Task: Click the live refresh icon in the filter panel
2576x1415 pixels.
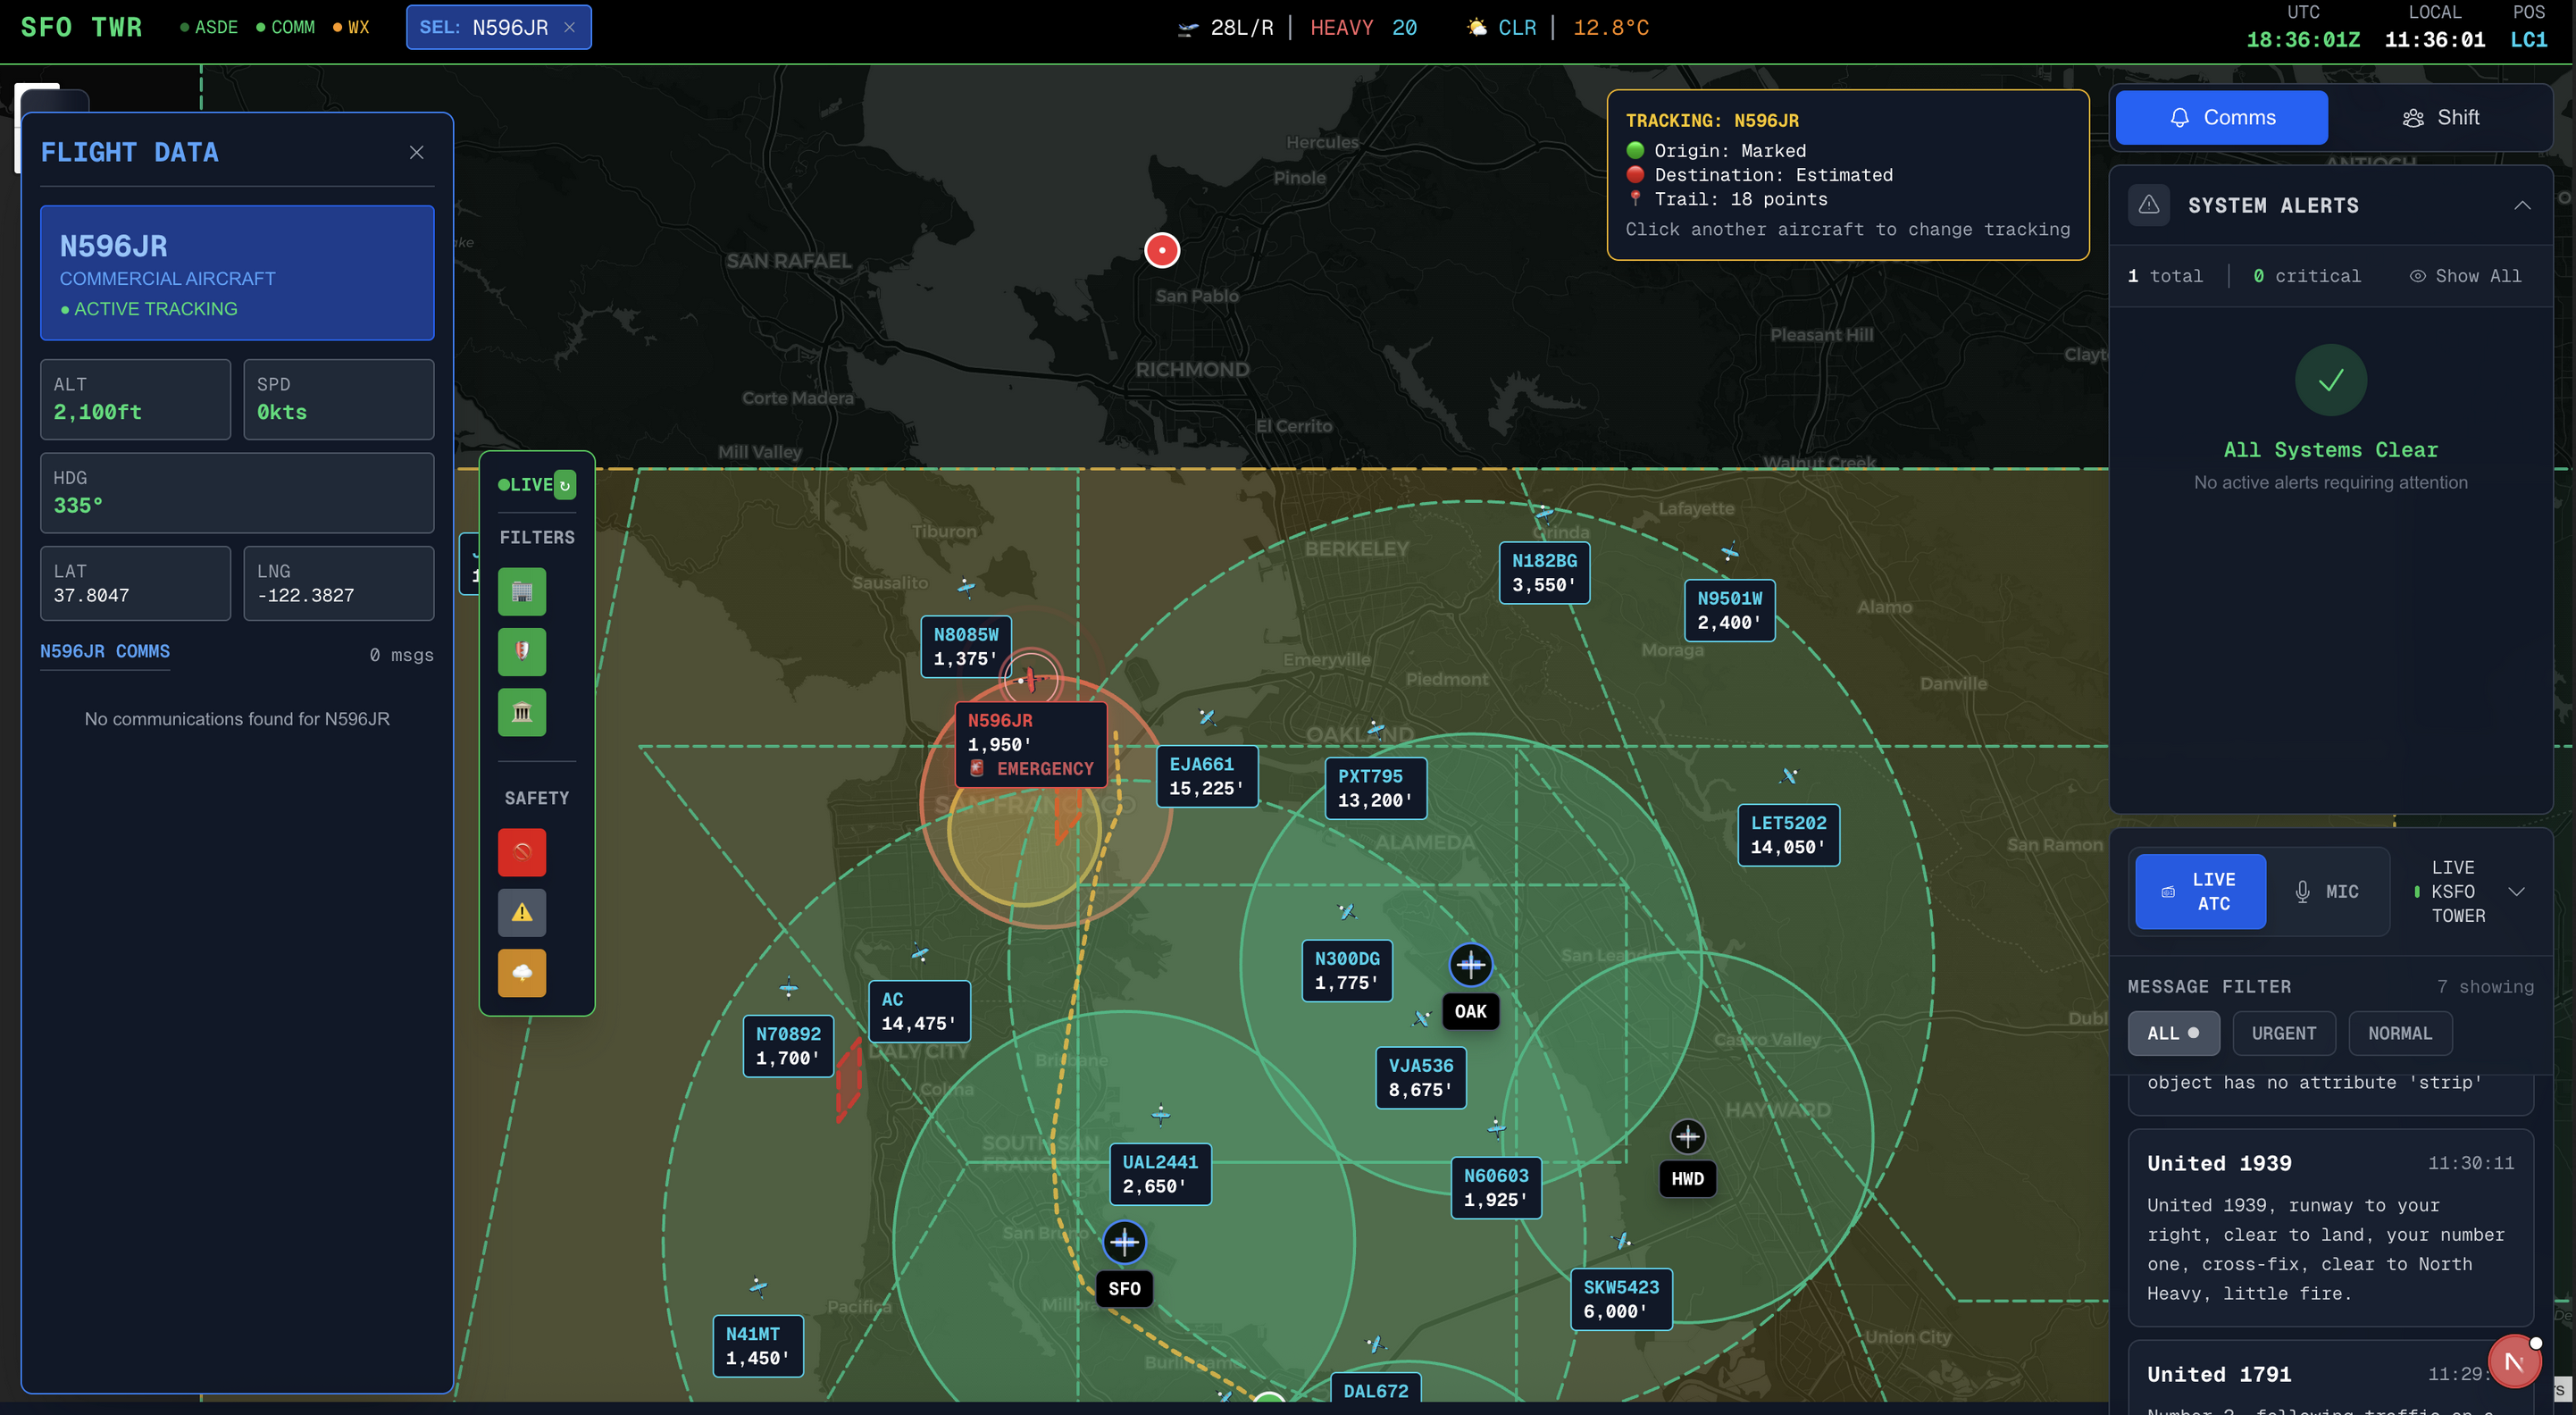Action: 565,485
